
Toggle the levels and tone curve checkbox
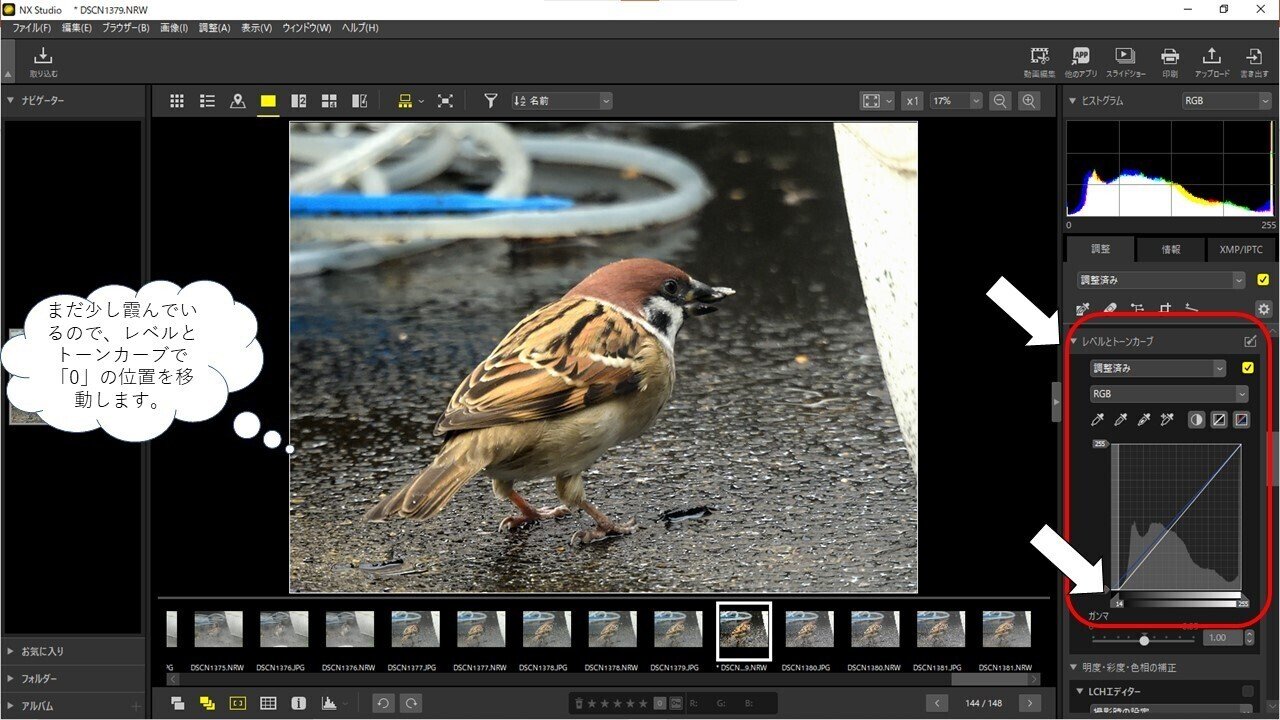point(1248,368)
